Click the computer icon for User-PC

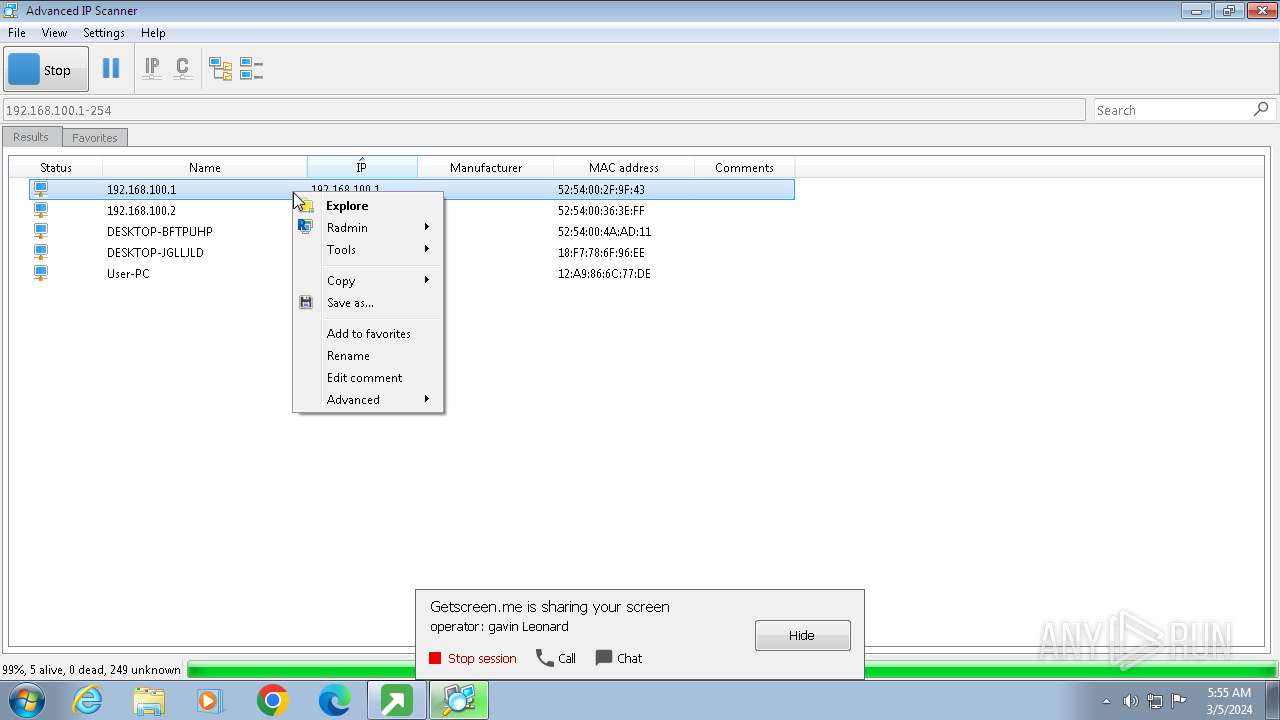coord(41,273)
